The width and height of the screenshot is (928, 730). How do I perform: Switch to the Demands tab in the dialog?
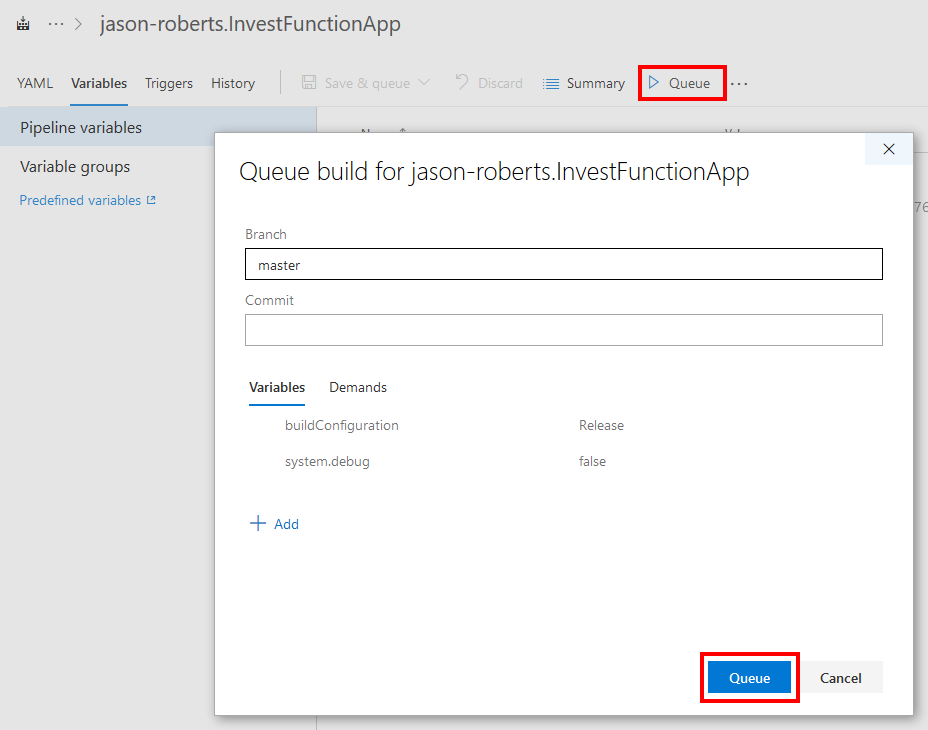[x=357, y=387]
